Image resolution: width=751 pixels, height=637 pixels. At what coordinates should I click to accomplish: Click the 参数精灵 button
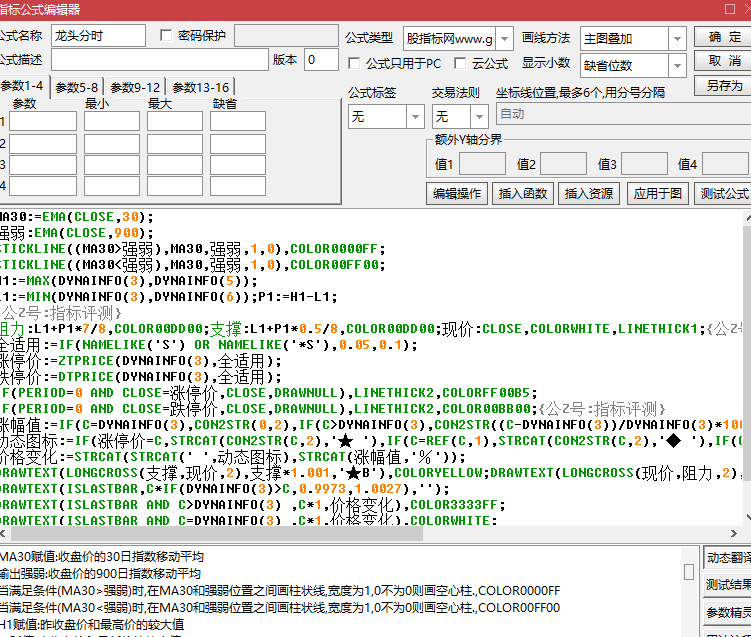coord(728,612)
